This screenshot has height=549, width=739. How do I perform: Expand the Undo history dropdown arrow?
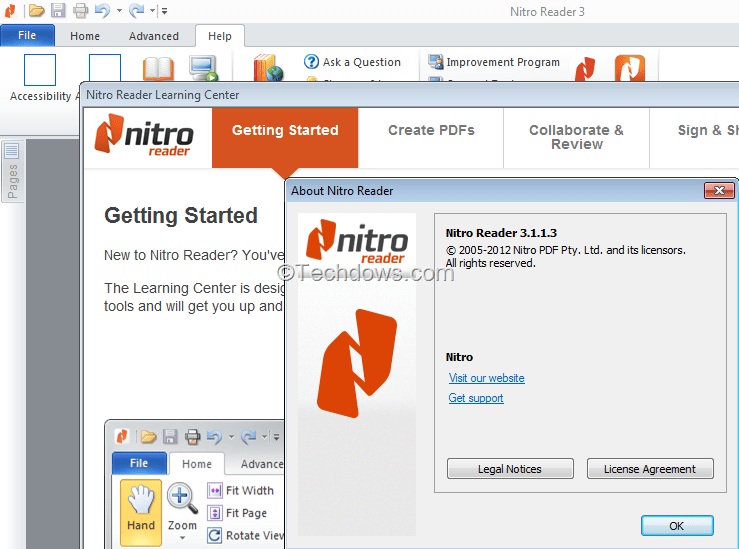click(119, 11)
